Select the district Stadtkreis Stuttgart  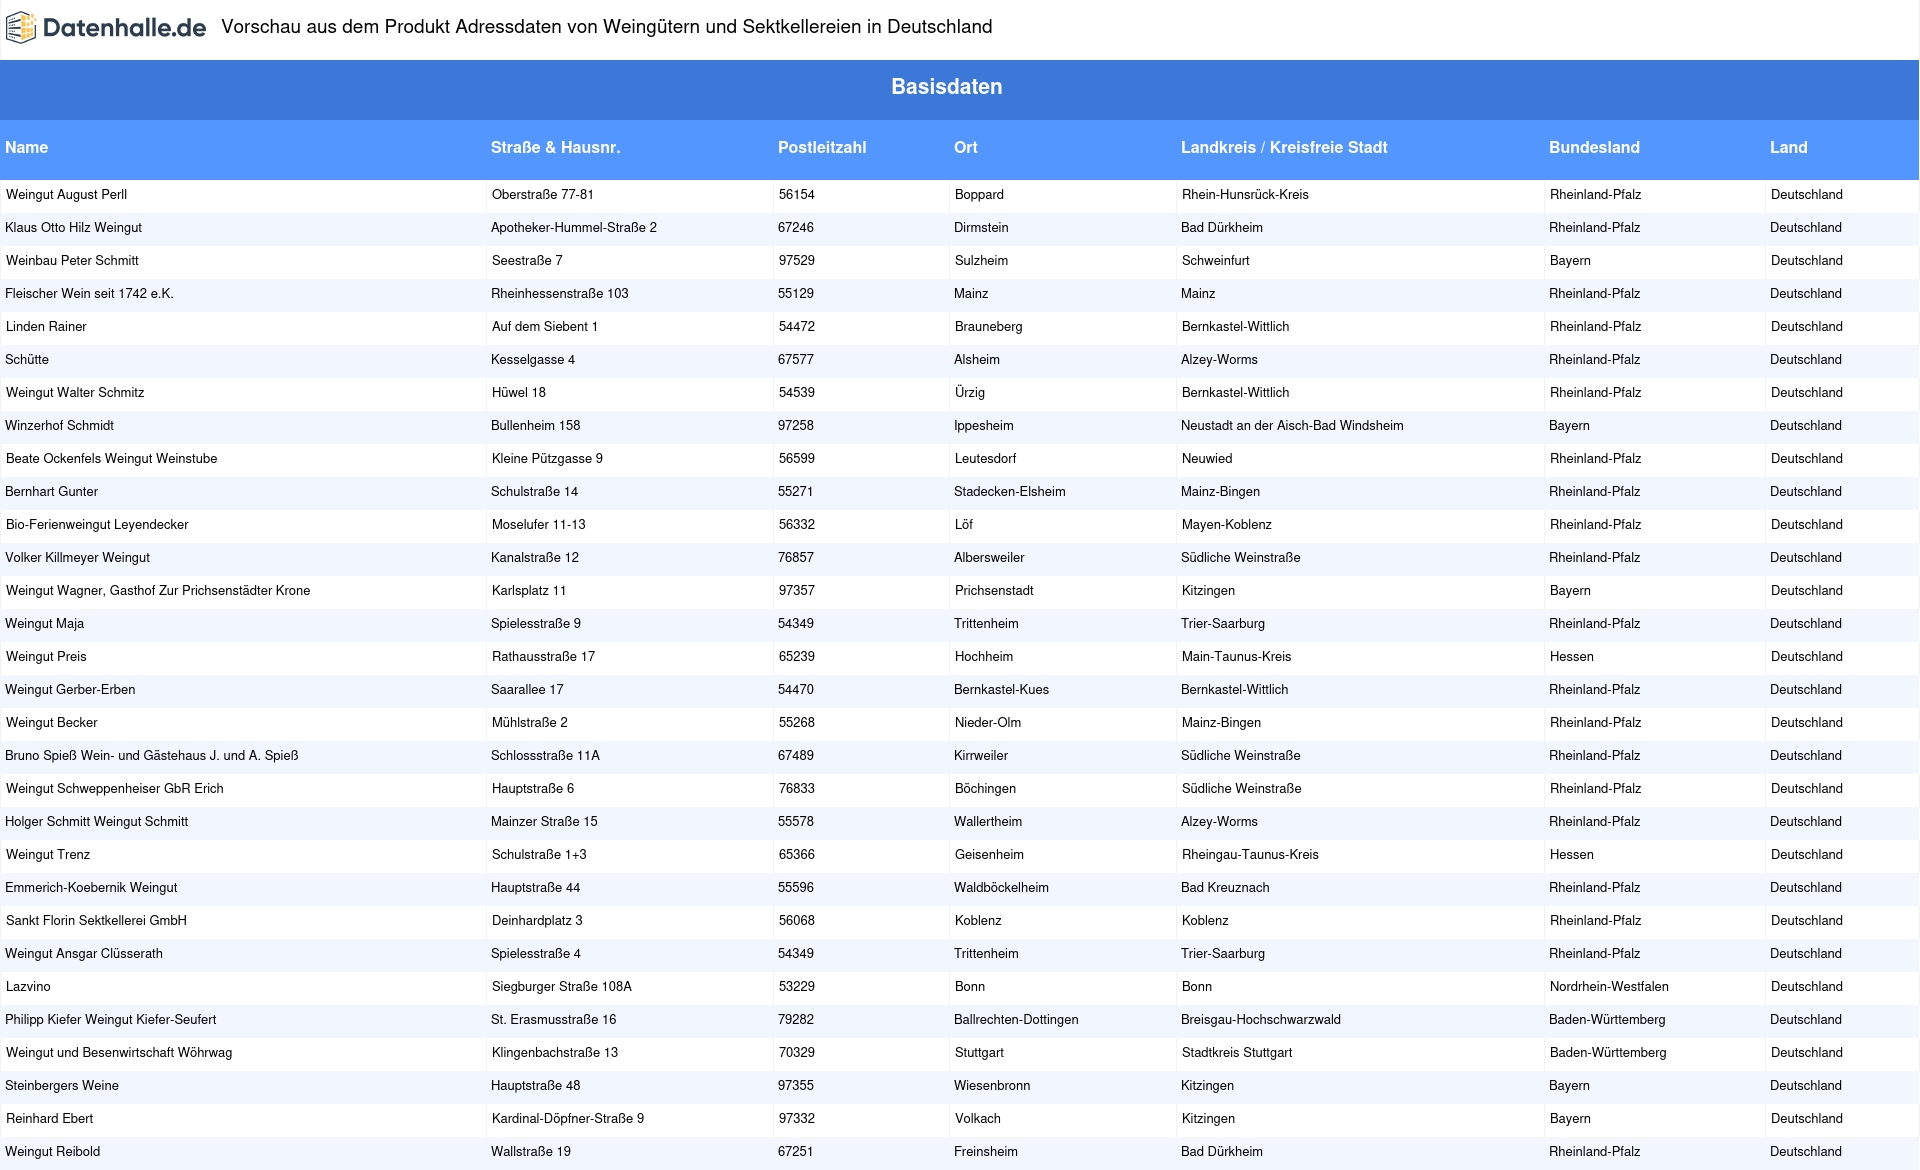coord(1237,1053)
